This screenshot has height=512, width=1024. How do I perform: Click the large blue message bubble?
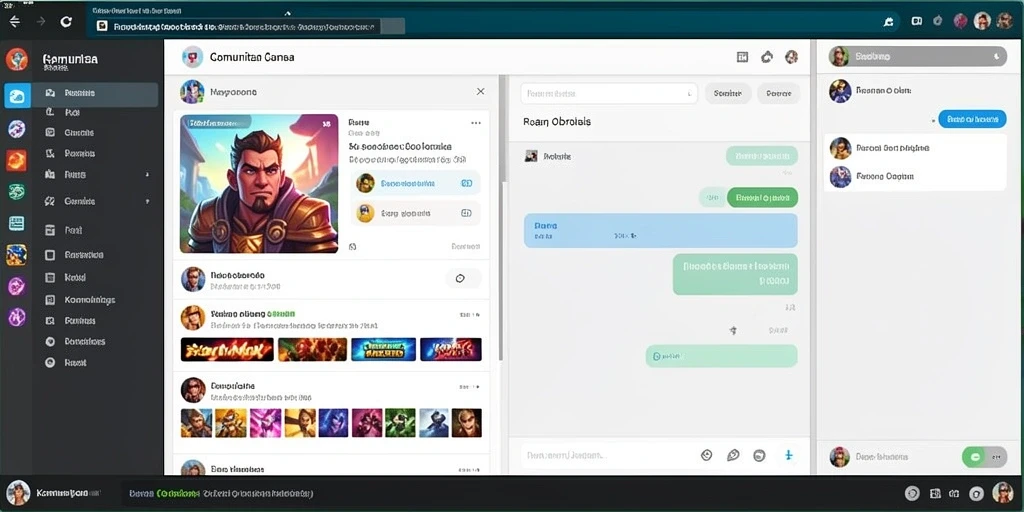(660, 231)
